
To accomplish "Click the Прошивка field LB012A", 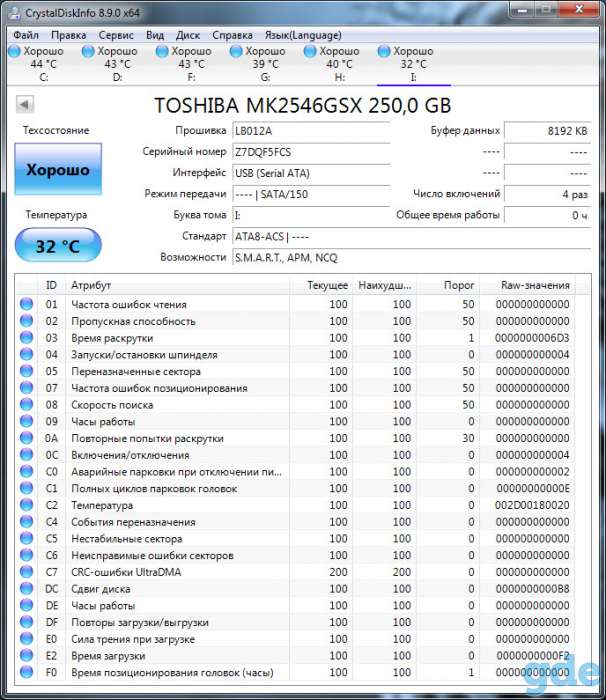I will 311,131.
